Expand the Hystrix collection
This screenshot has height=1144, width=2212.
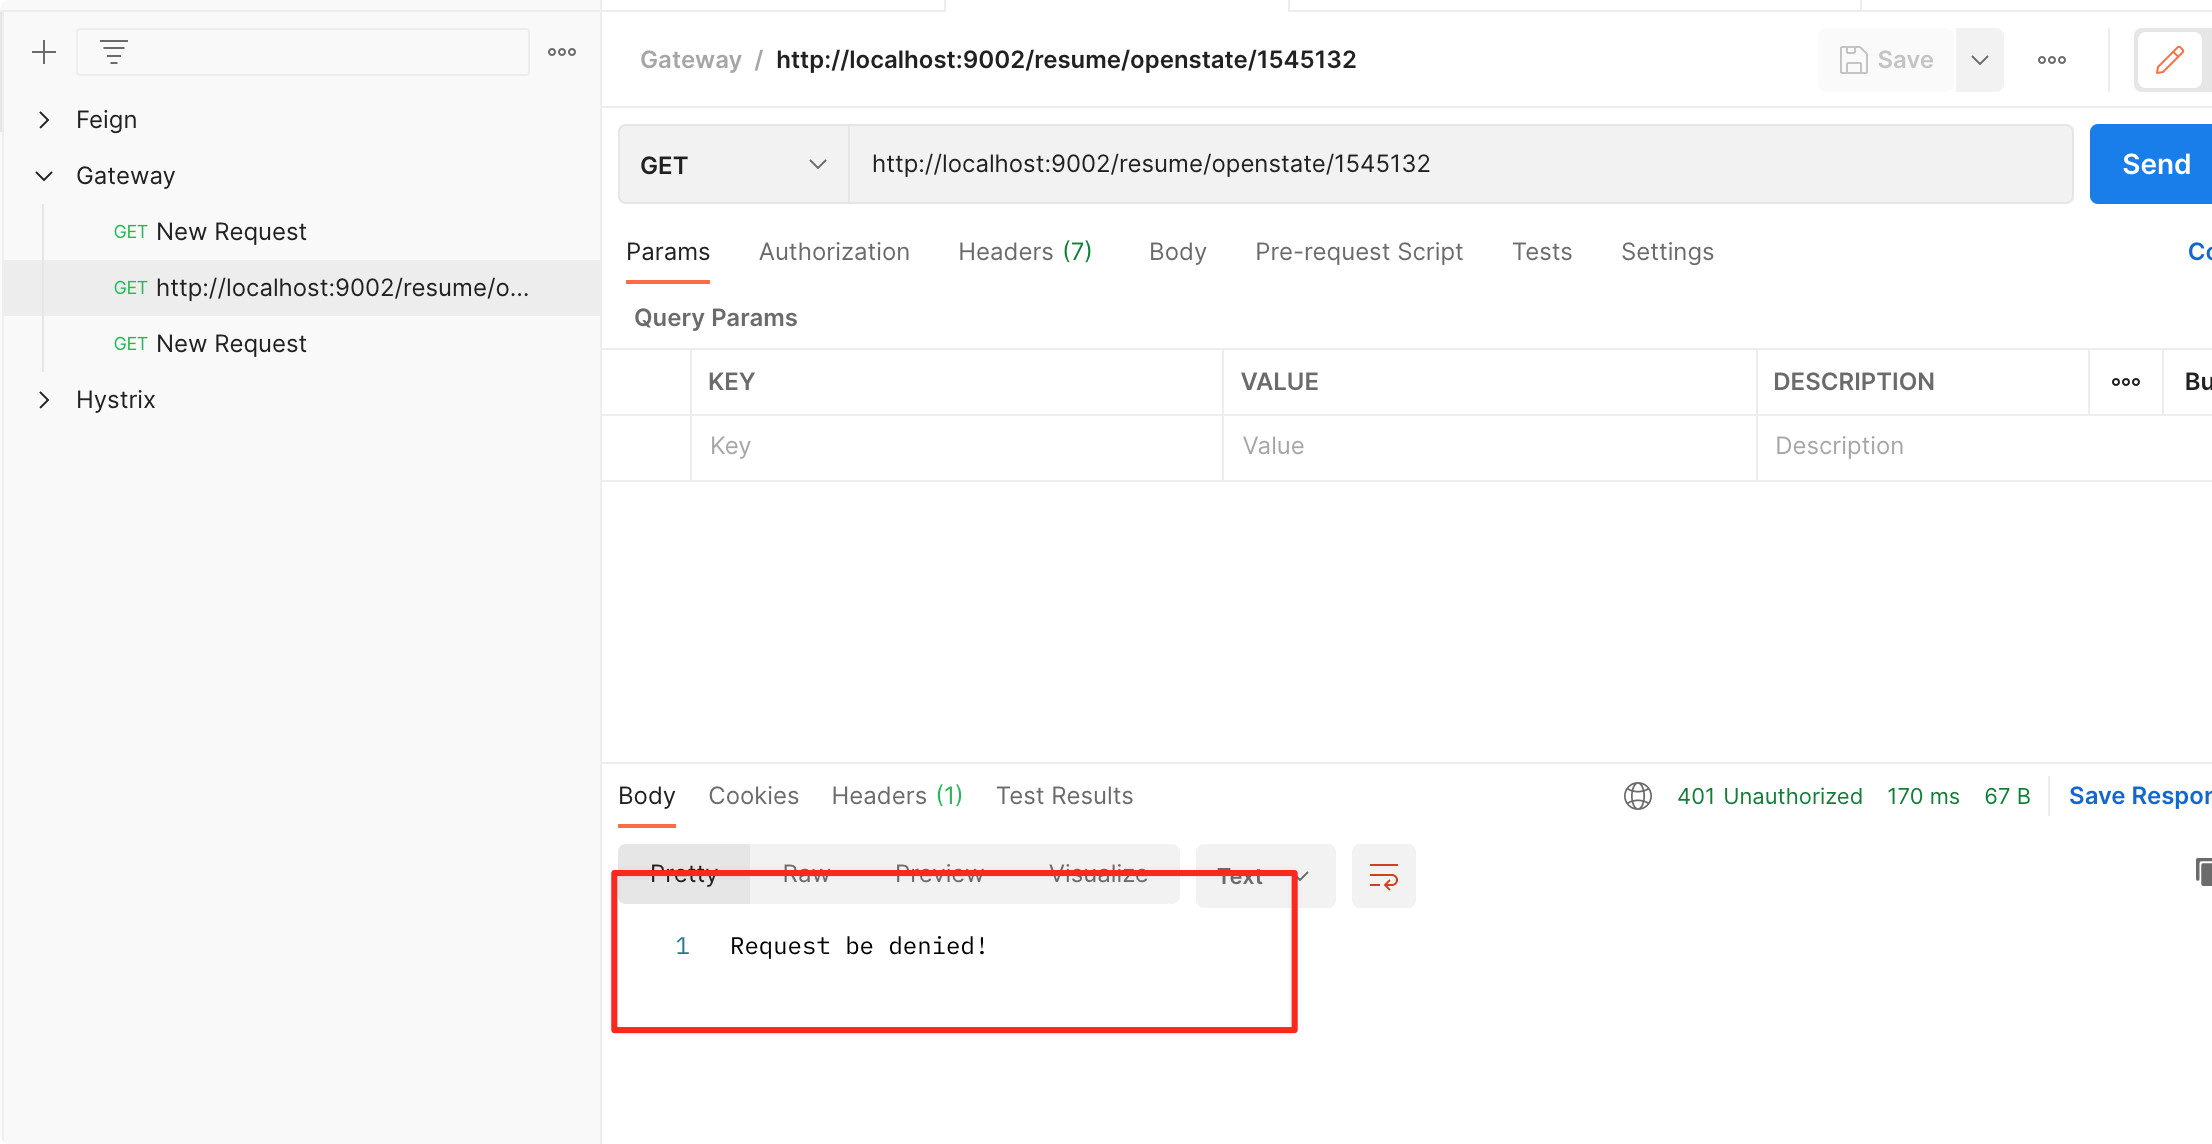pyautogui.click(x=44, y=400)
